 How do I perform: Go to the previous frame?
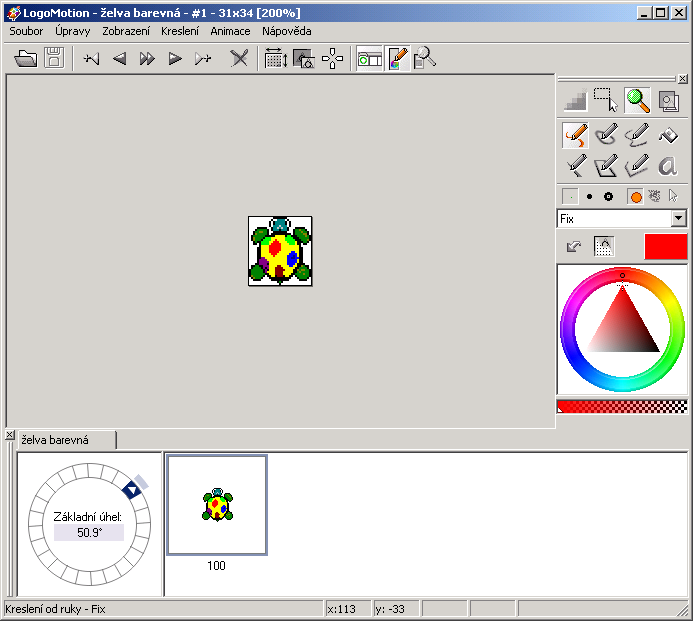tap(119, 59)
